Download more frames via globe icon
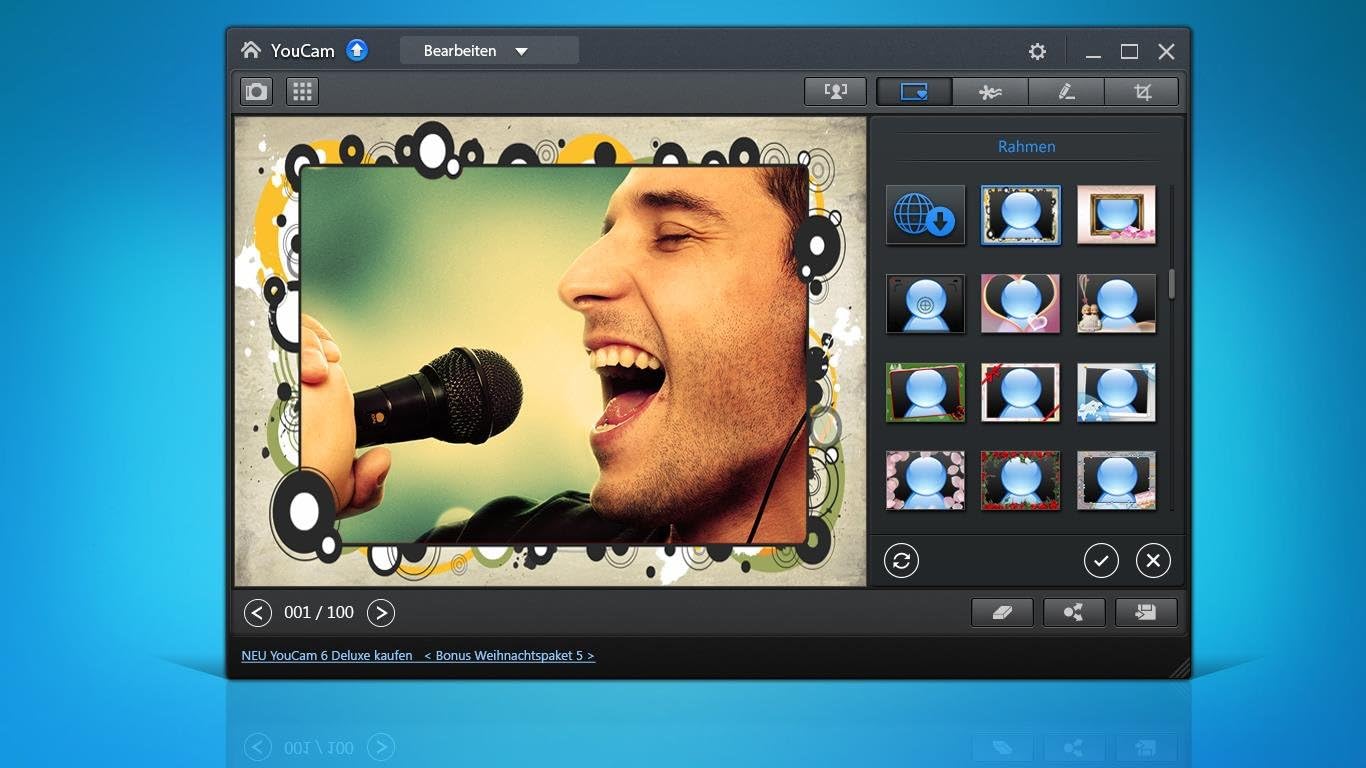The width and height of the screenshot is (1366, 768). [x=925, y=215]
